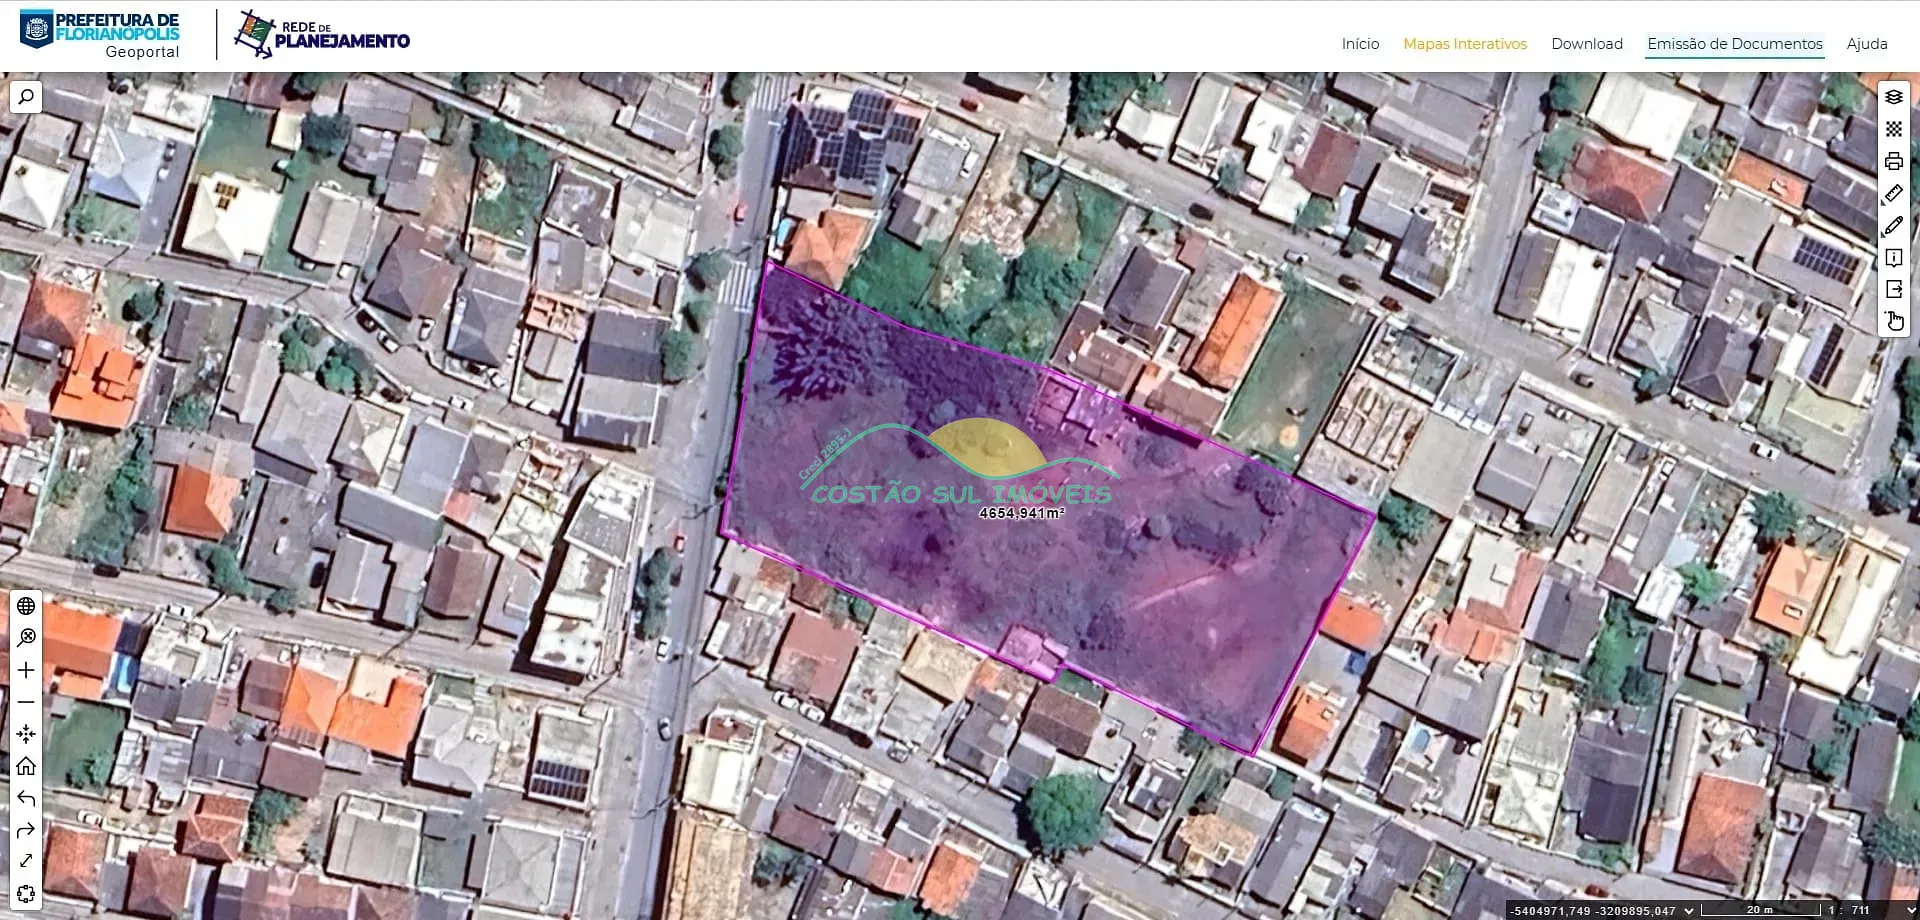
Task: Click the Rede de Planejamento logo
Action: pos(322,34)
